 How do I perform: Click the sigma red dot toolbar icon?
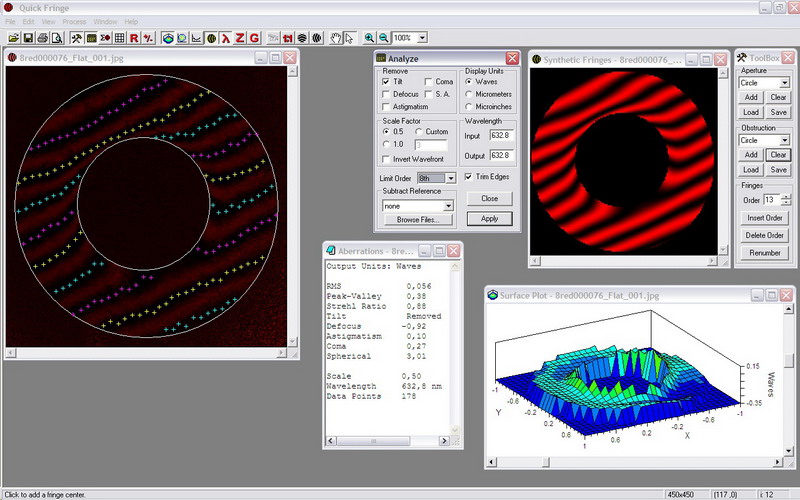point(106,38)
